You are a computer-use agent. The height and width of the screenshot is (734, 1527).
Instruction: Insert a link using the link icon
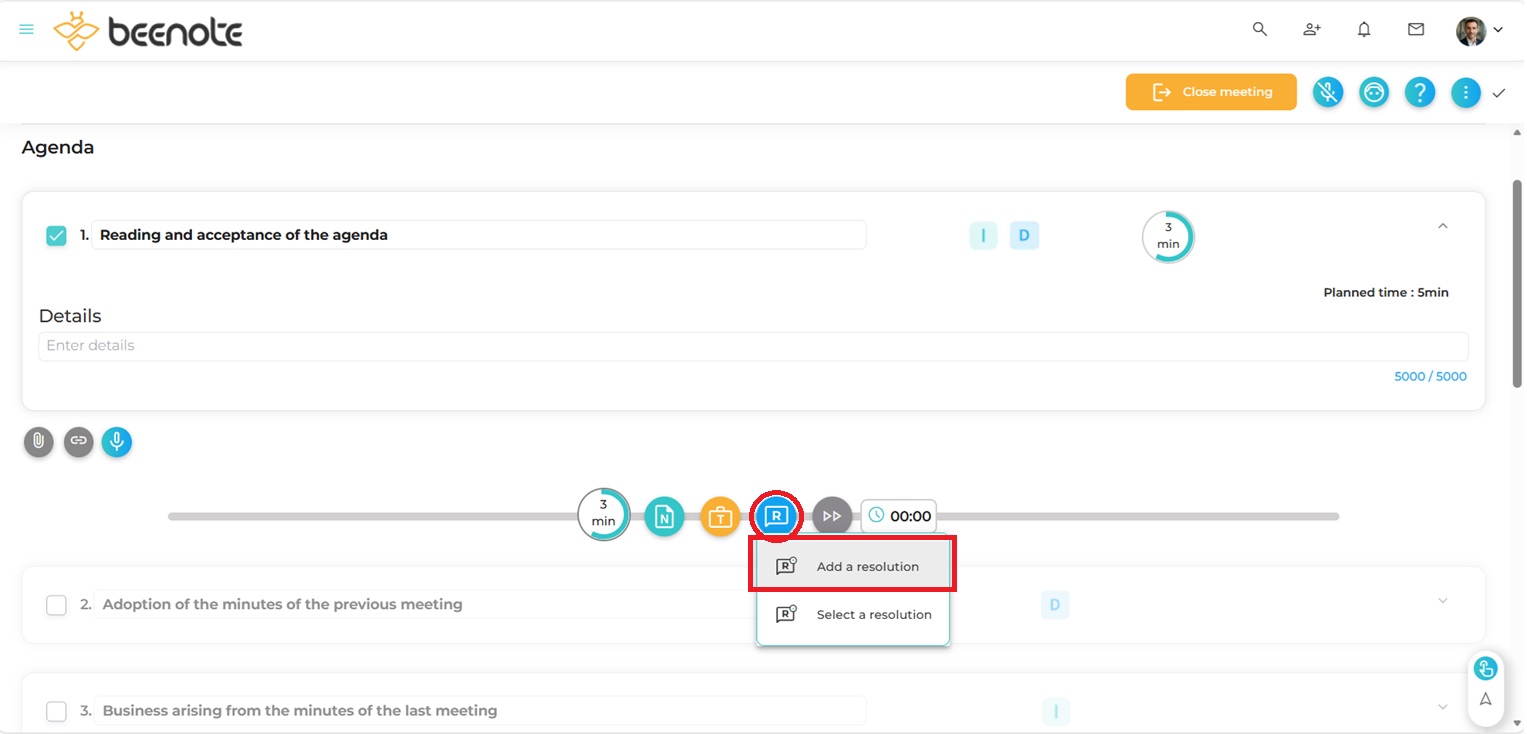(x=78, y=441)
